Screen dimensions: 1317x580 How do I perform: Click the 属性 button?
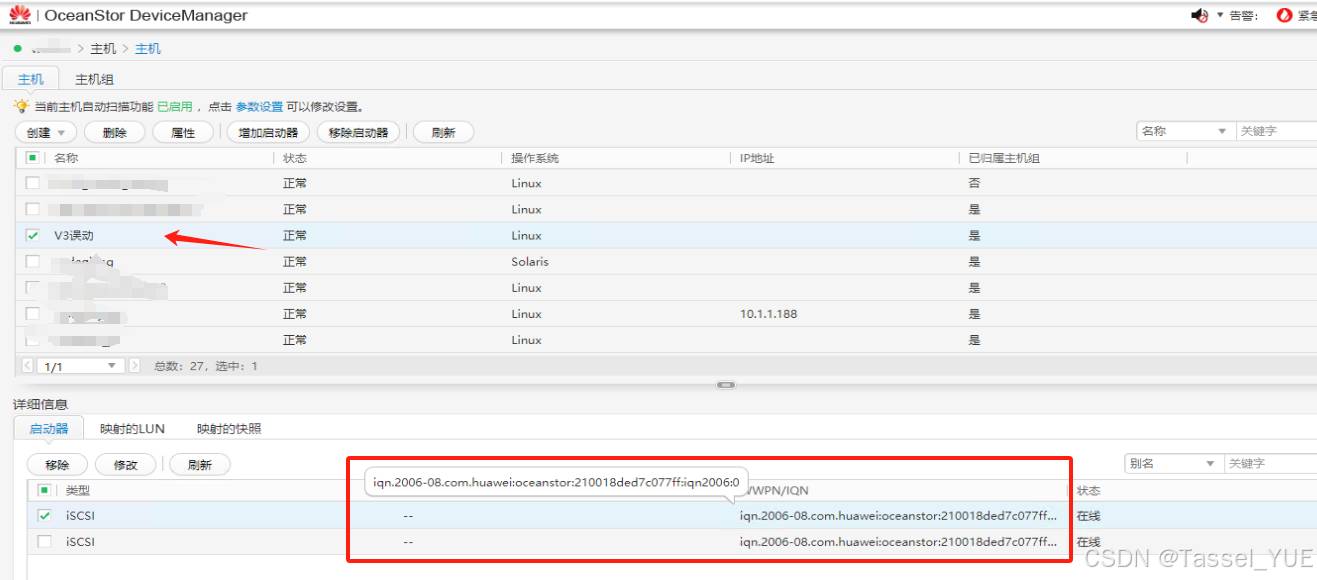click(x=184, y=132)
